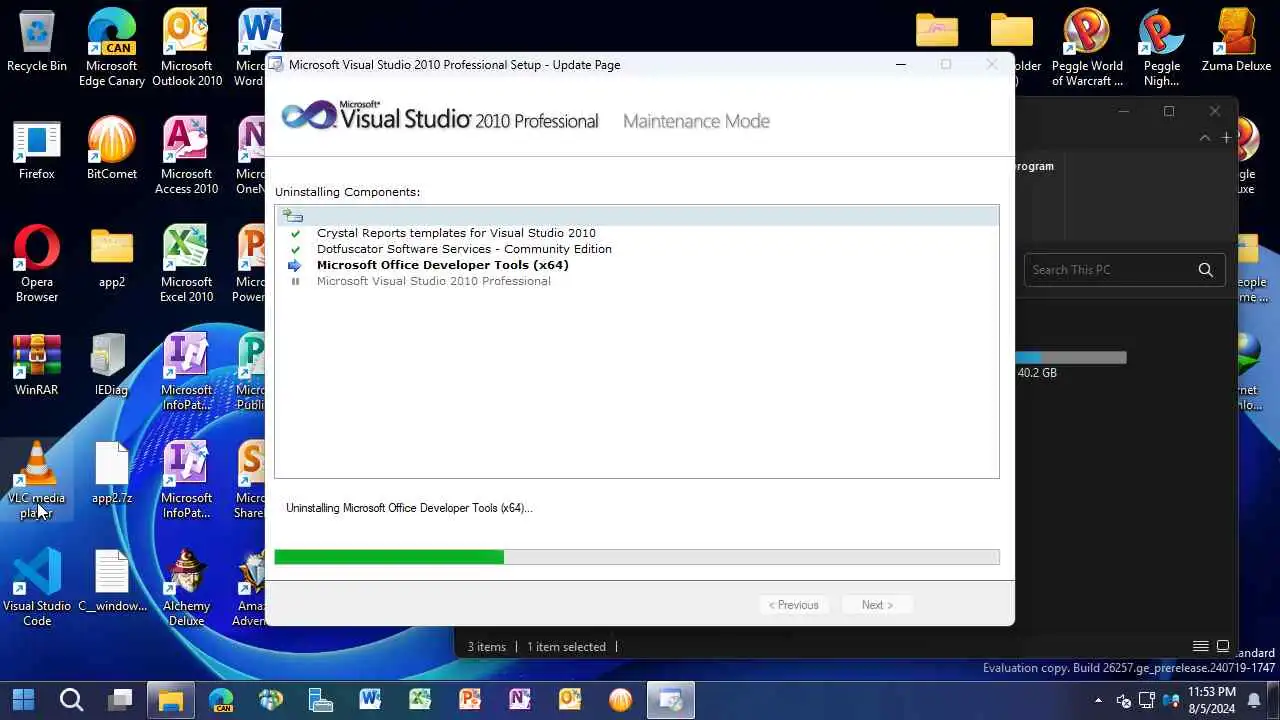Open Word from the taskbar
The image size is (1280, 720).
click(x=370, y=699)
